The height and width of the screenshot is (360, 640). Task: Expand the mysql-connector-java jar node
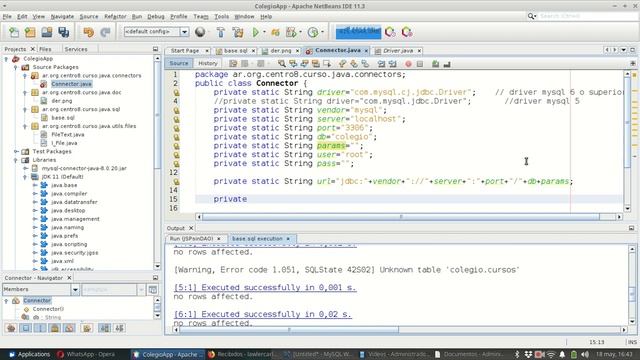point(25,168)
